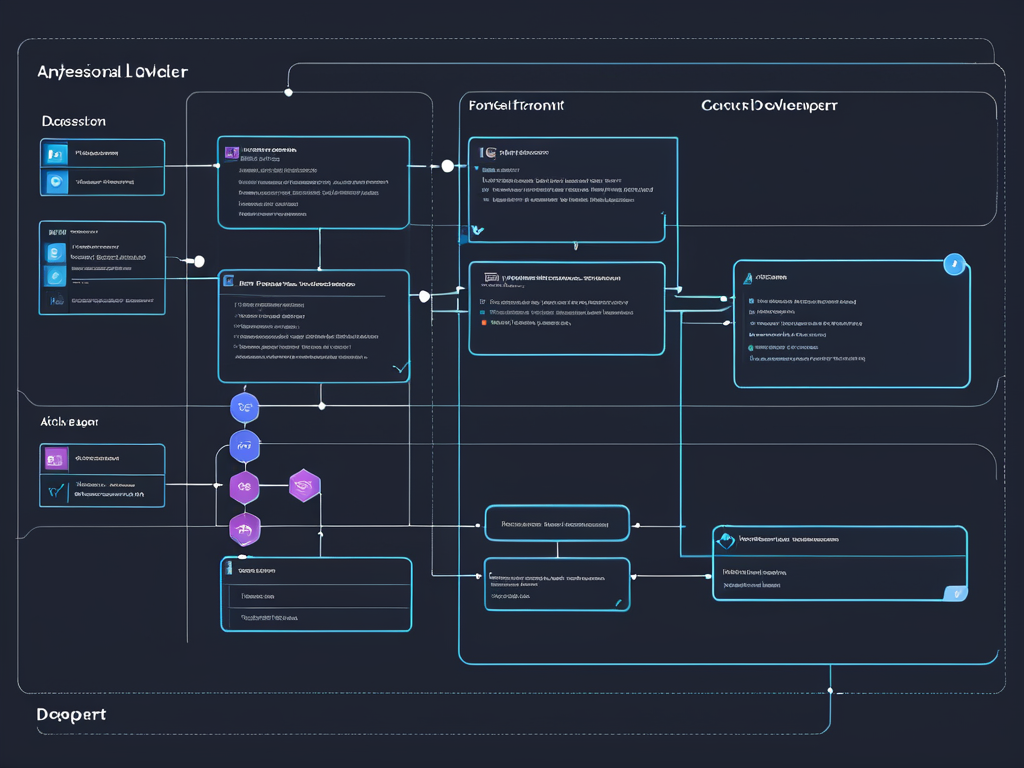Toggle the checkmark at bottom of center node
The width and height of the screenshot is (1024, 768).
[400, 368]
